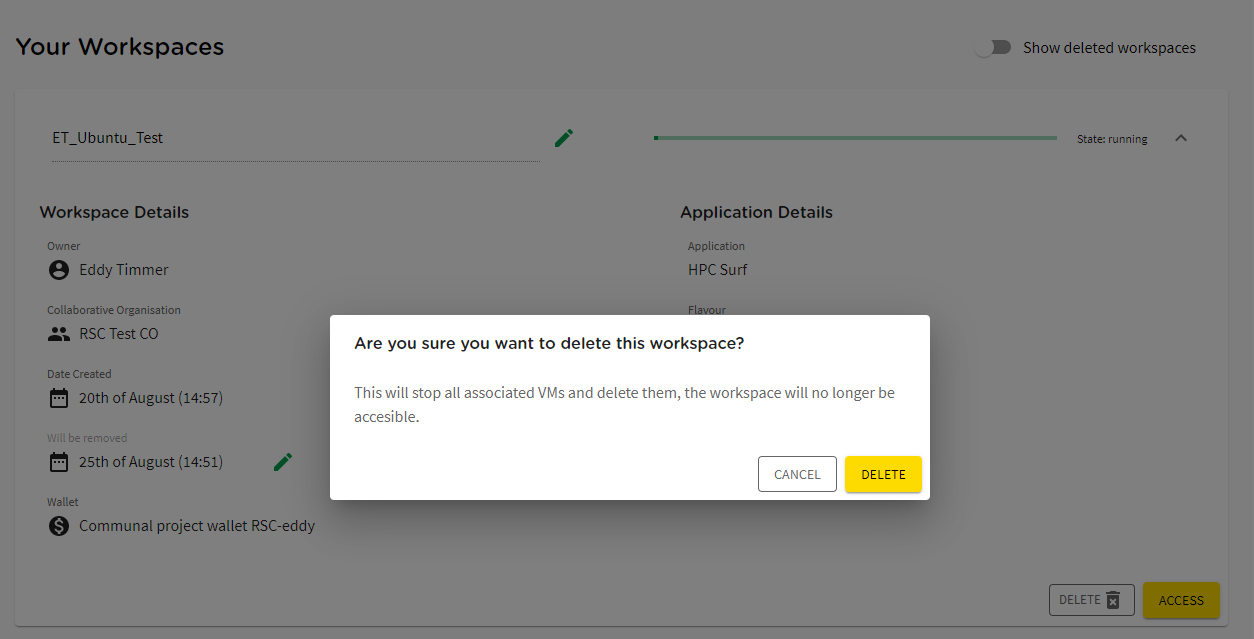Toggle Show deleted workspaces switch
The image size is (1254, 639).
click(994, 48)
